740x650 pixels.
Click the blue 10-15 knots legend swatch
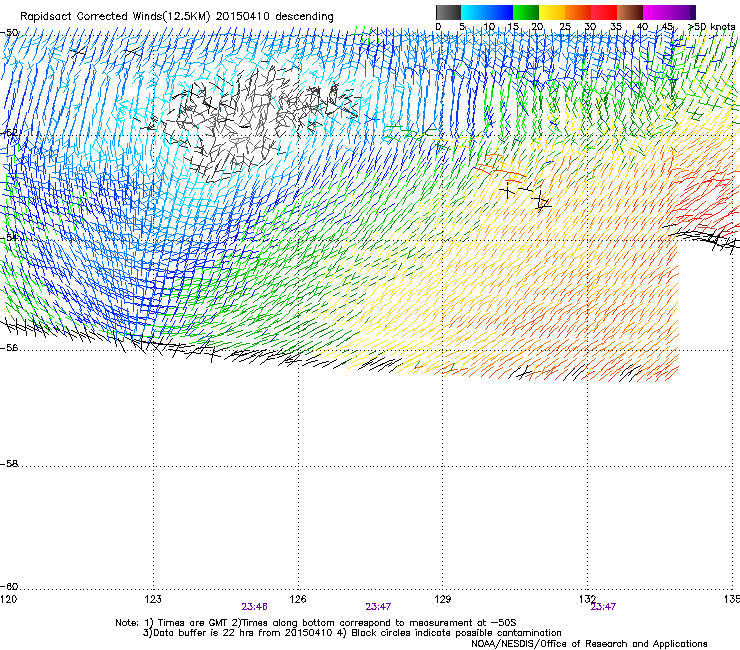[500, 12]
